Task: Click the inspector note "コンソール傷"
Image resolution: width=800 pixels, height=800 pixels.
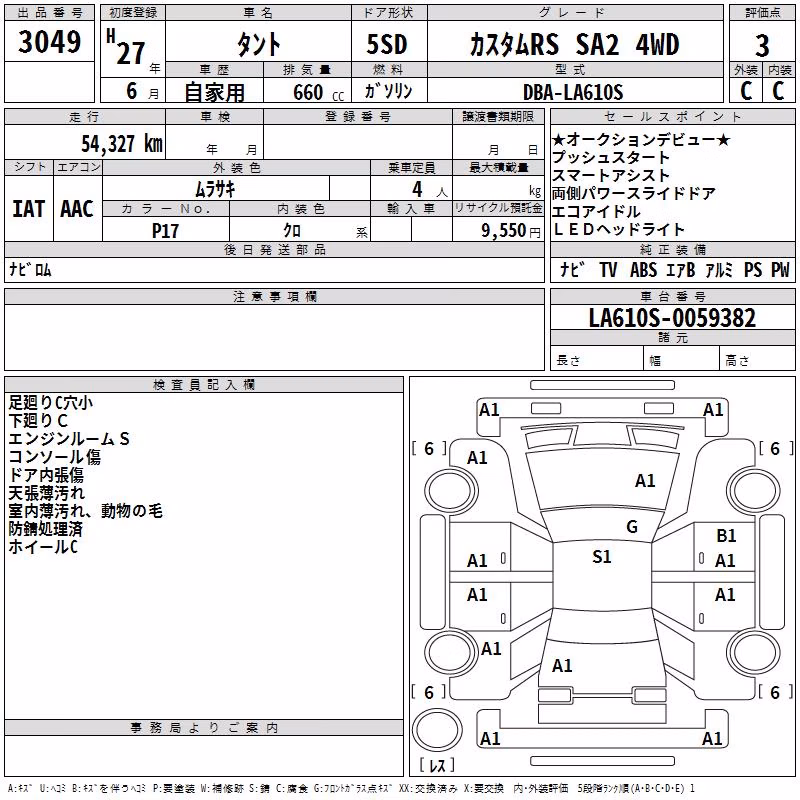Action: pyautogui.click(x=55, y=457)
